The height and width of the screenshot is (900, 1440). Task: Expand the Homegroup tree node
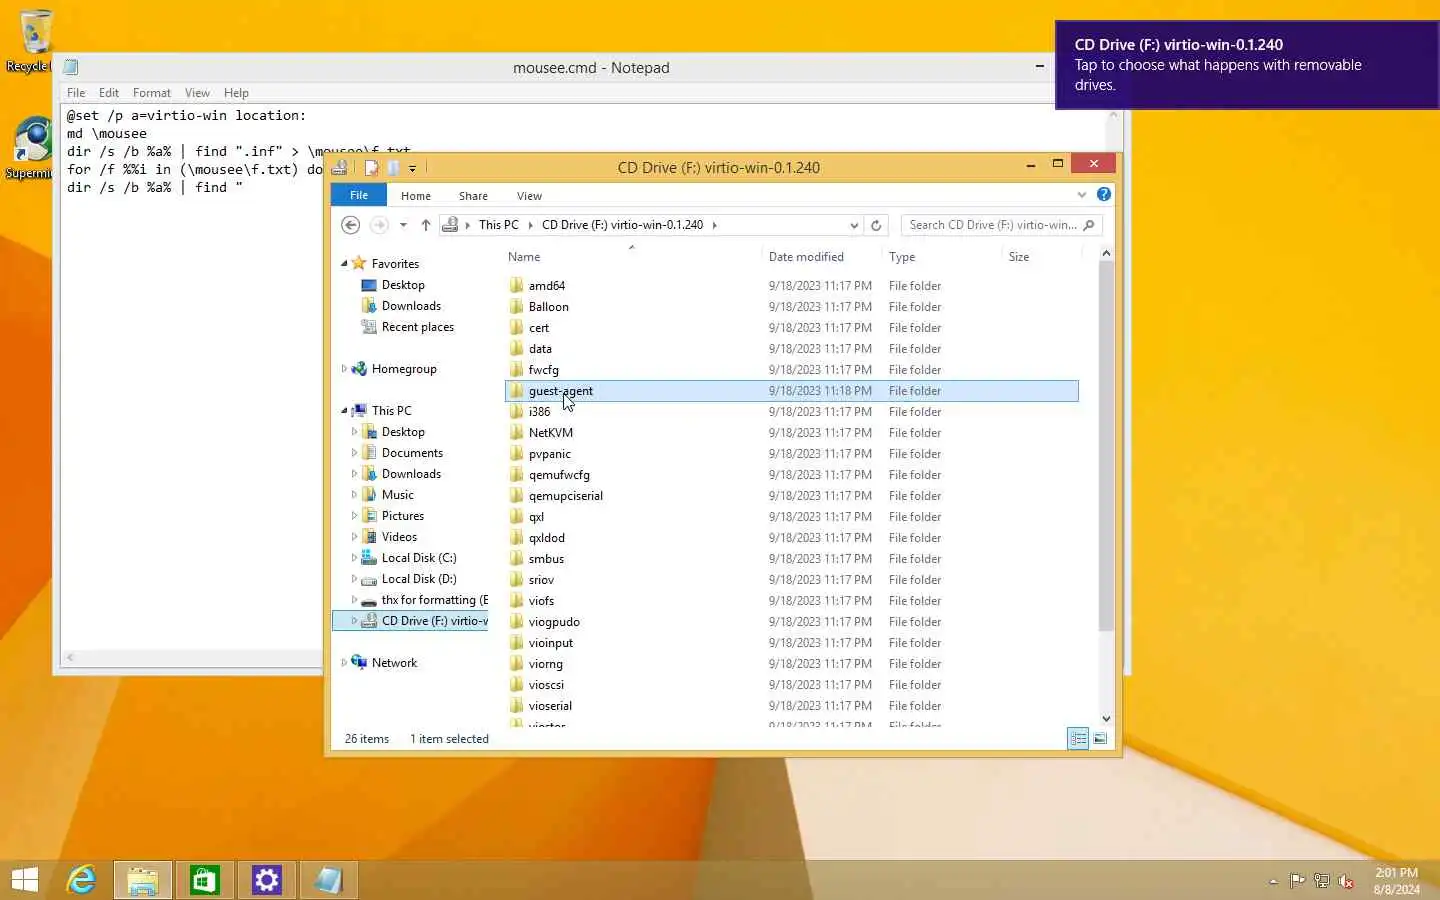(344, 369)
